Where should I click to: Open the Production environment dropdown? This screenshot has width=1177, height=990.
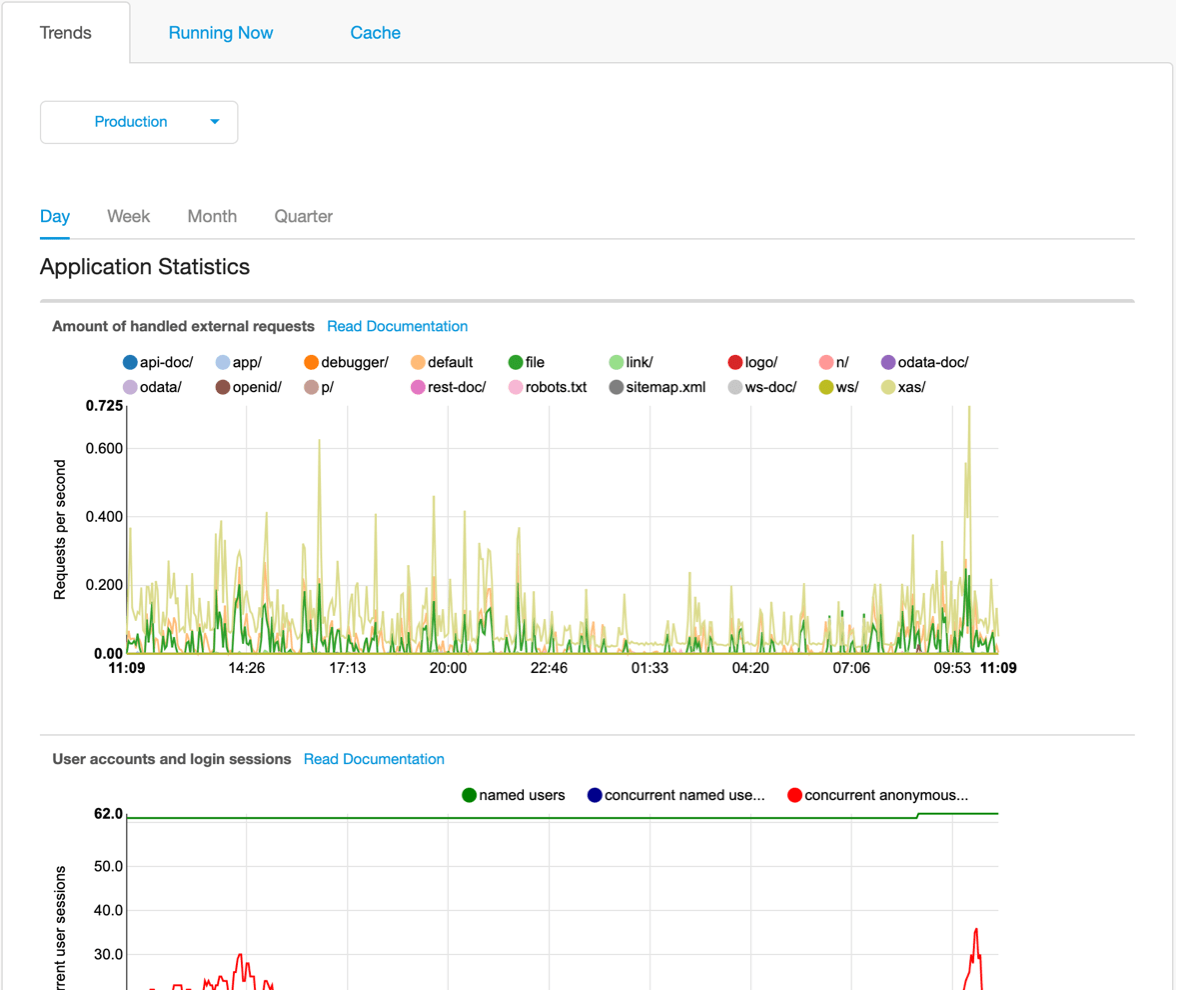pyautogui.click(x=139, y=122)
